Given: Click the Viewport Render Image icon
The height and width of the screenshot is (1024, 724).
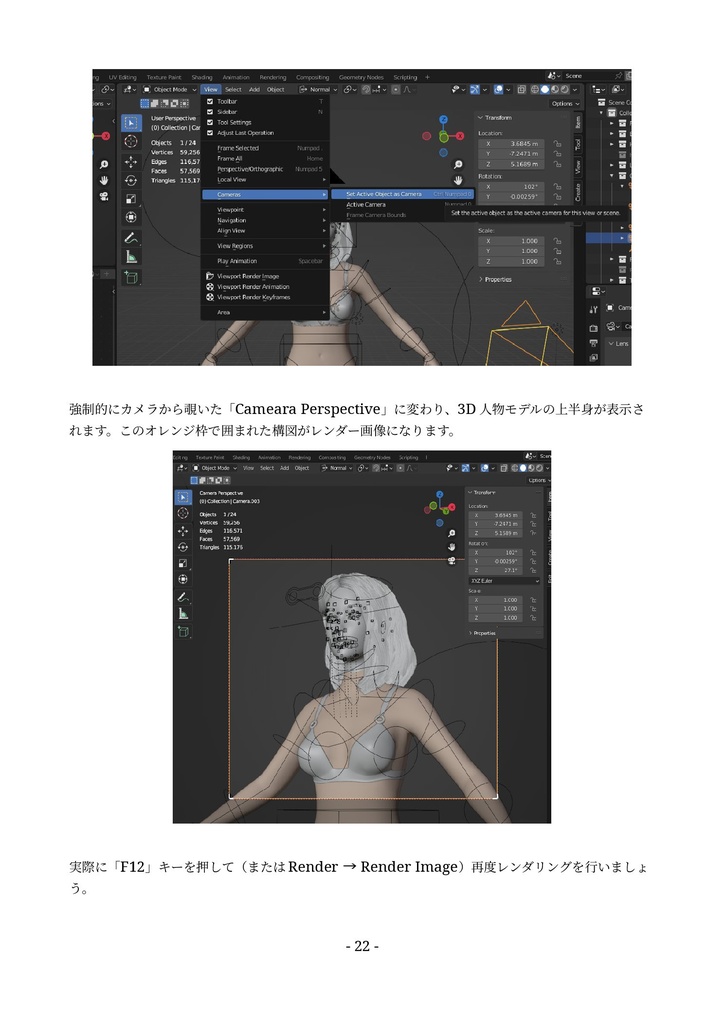Looking at the screenshot, I should [210, 276].
